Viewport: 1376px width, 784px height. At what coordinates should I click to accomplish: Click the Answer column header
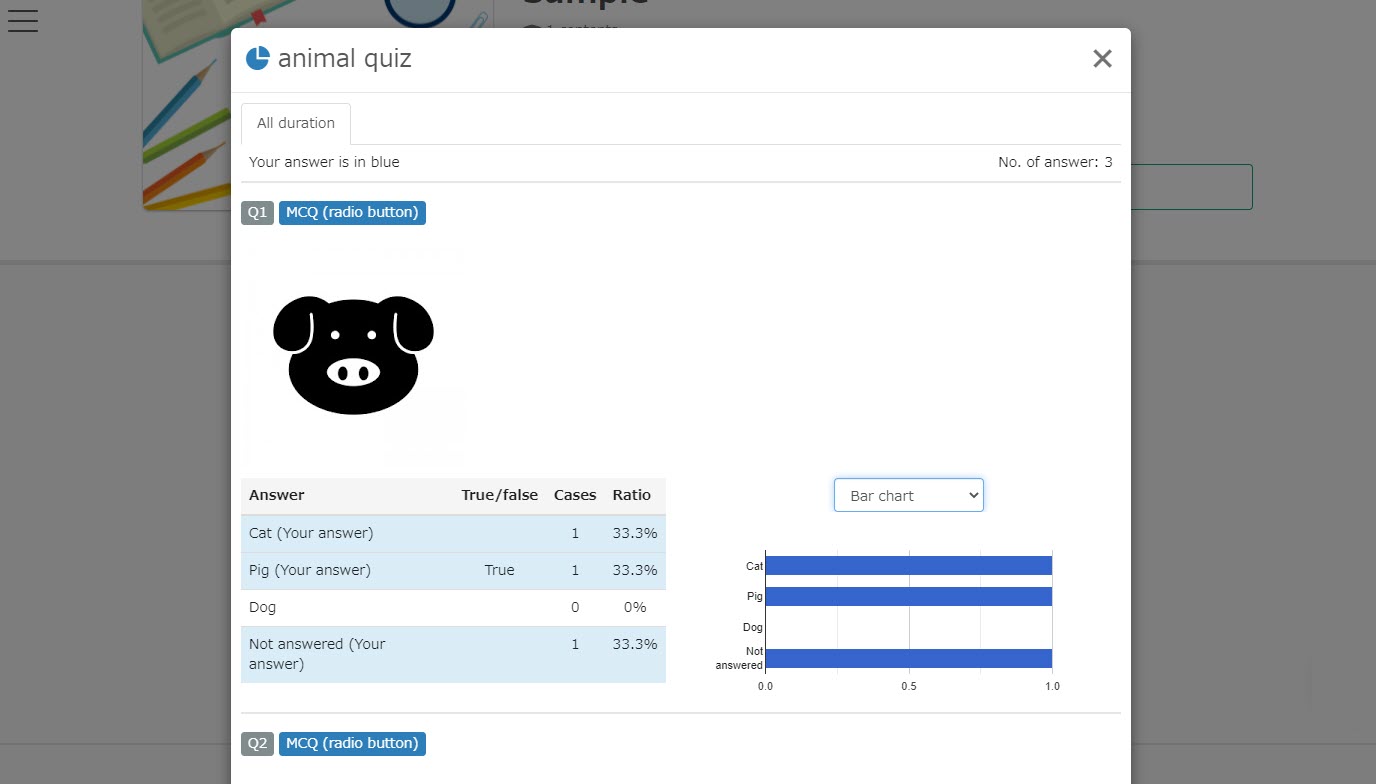tap(277, 495)
